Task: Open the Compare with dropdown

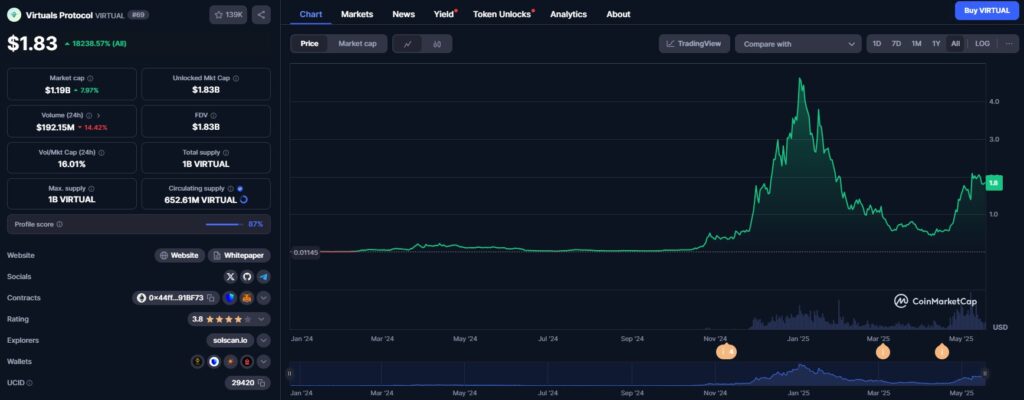Action: point(797,44)
